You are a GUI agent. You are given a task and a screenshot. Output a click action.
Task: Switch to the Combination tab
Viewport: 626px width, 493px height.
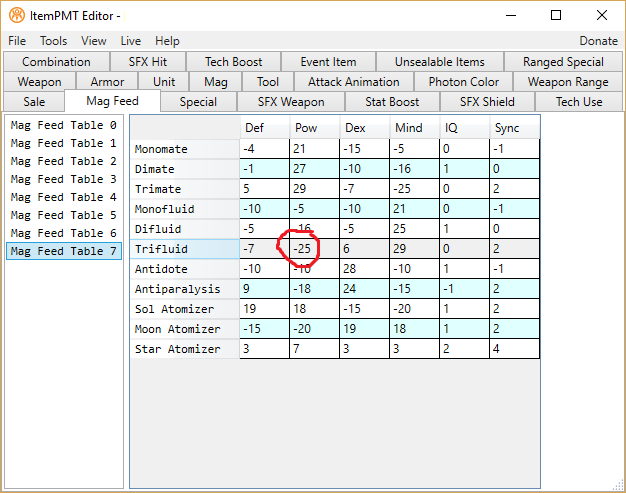point(56,62)
